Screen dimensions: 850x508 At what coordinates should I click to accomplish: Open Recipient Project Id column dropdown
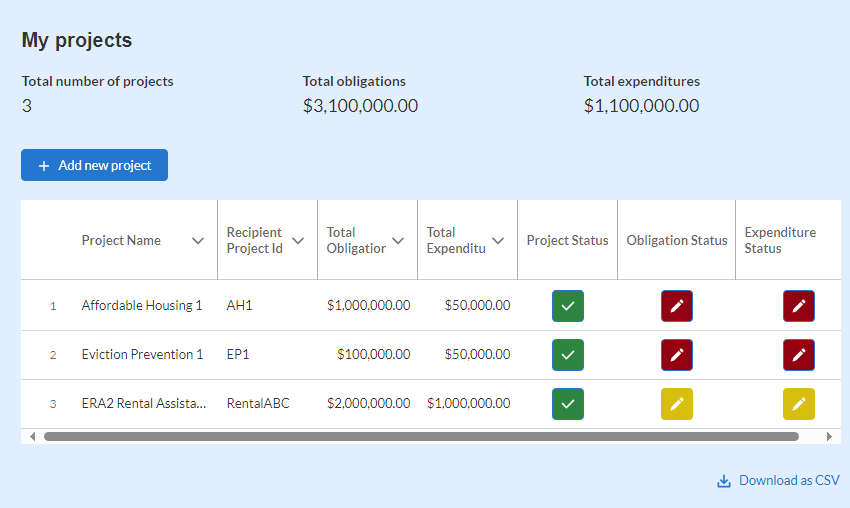298,241
